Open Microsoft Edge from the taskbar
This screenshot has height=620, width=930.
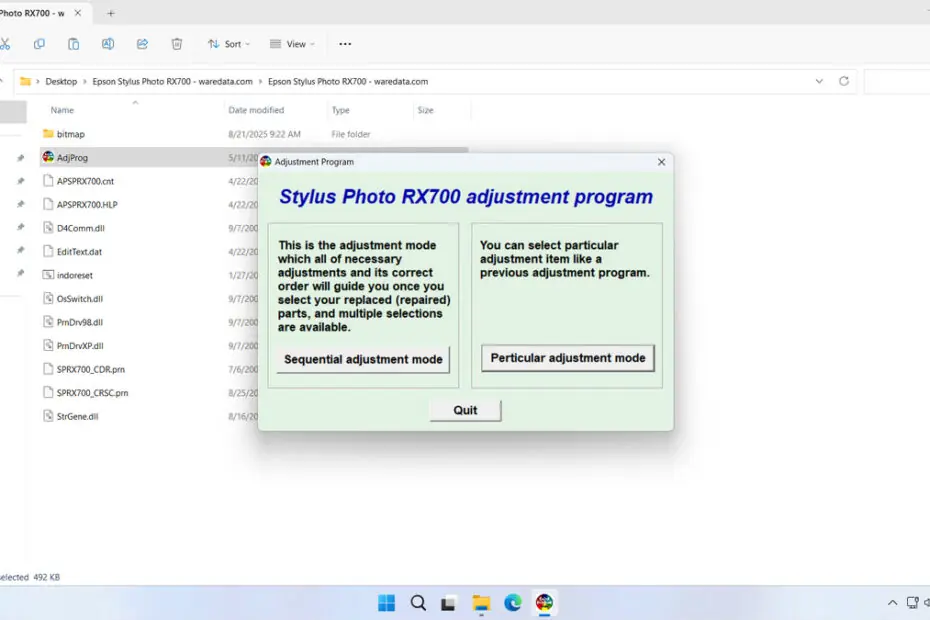coord(513,603)
